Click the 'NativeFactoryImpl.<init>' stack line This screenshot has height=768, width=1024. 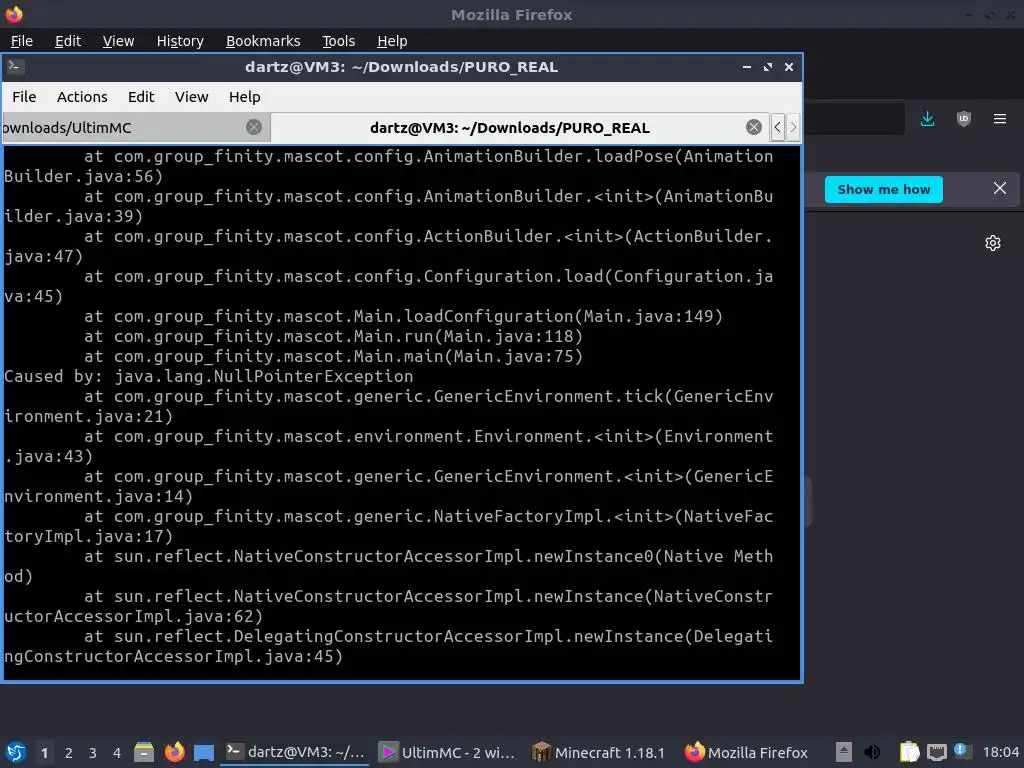389,526
